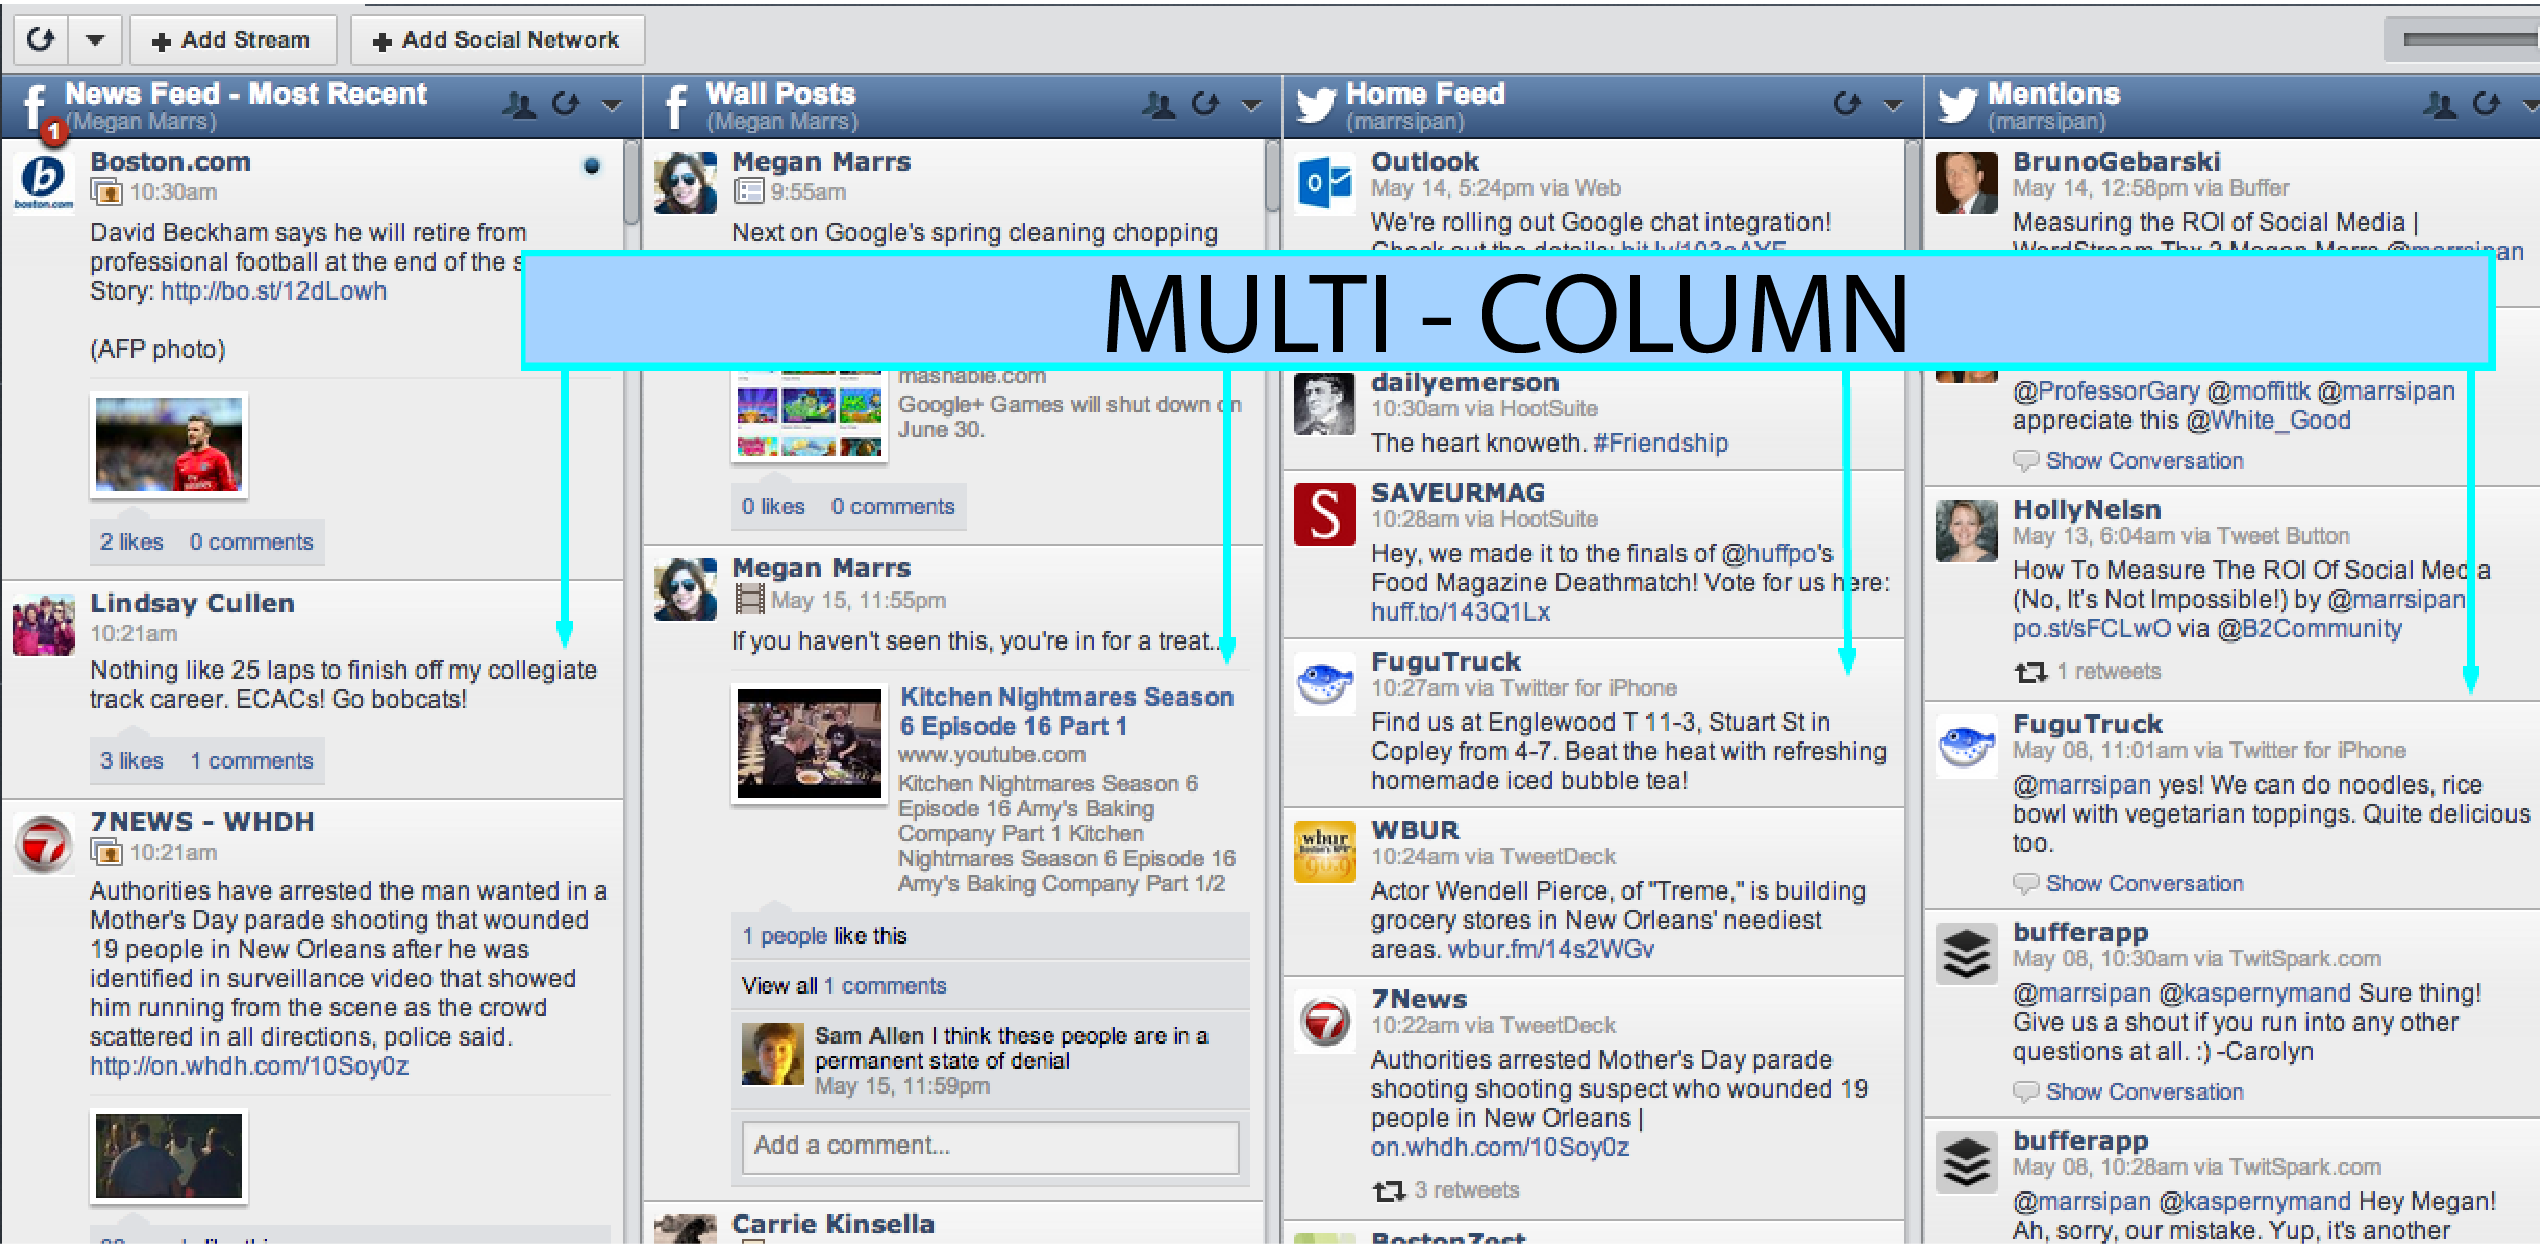Open the Kitchen Nightmares video thumbnail
The image size is (2540, 1250).
(810, 744)
